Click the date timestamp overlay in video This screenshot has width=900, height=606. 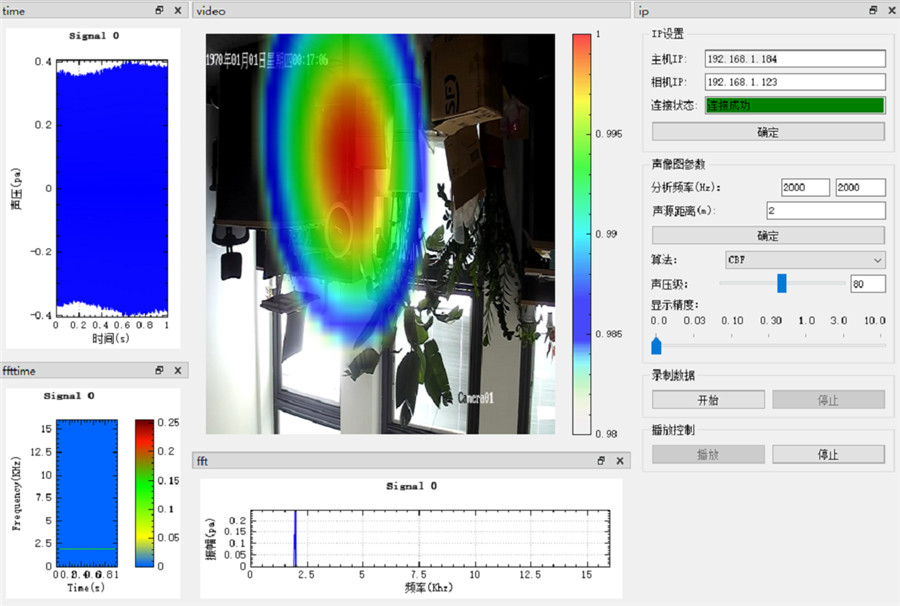click(267, 60)
